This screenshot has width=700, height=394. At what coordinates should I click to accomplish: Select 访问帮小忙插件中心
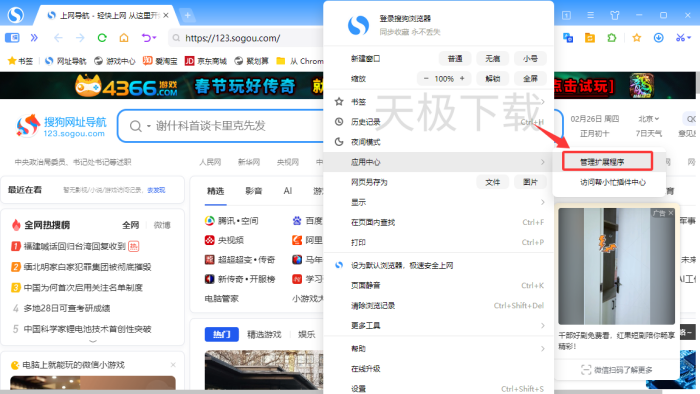(612, 182)
